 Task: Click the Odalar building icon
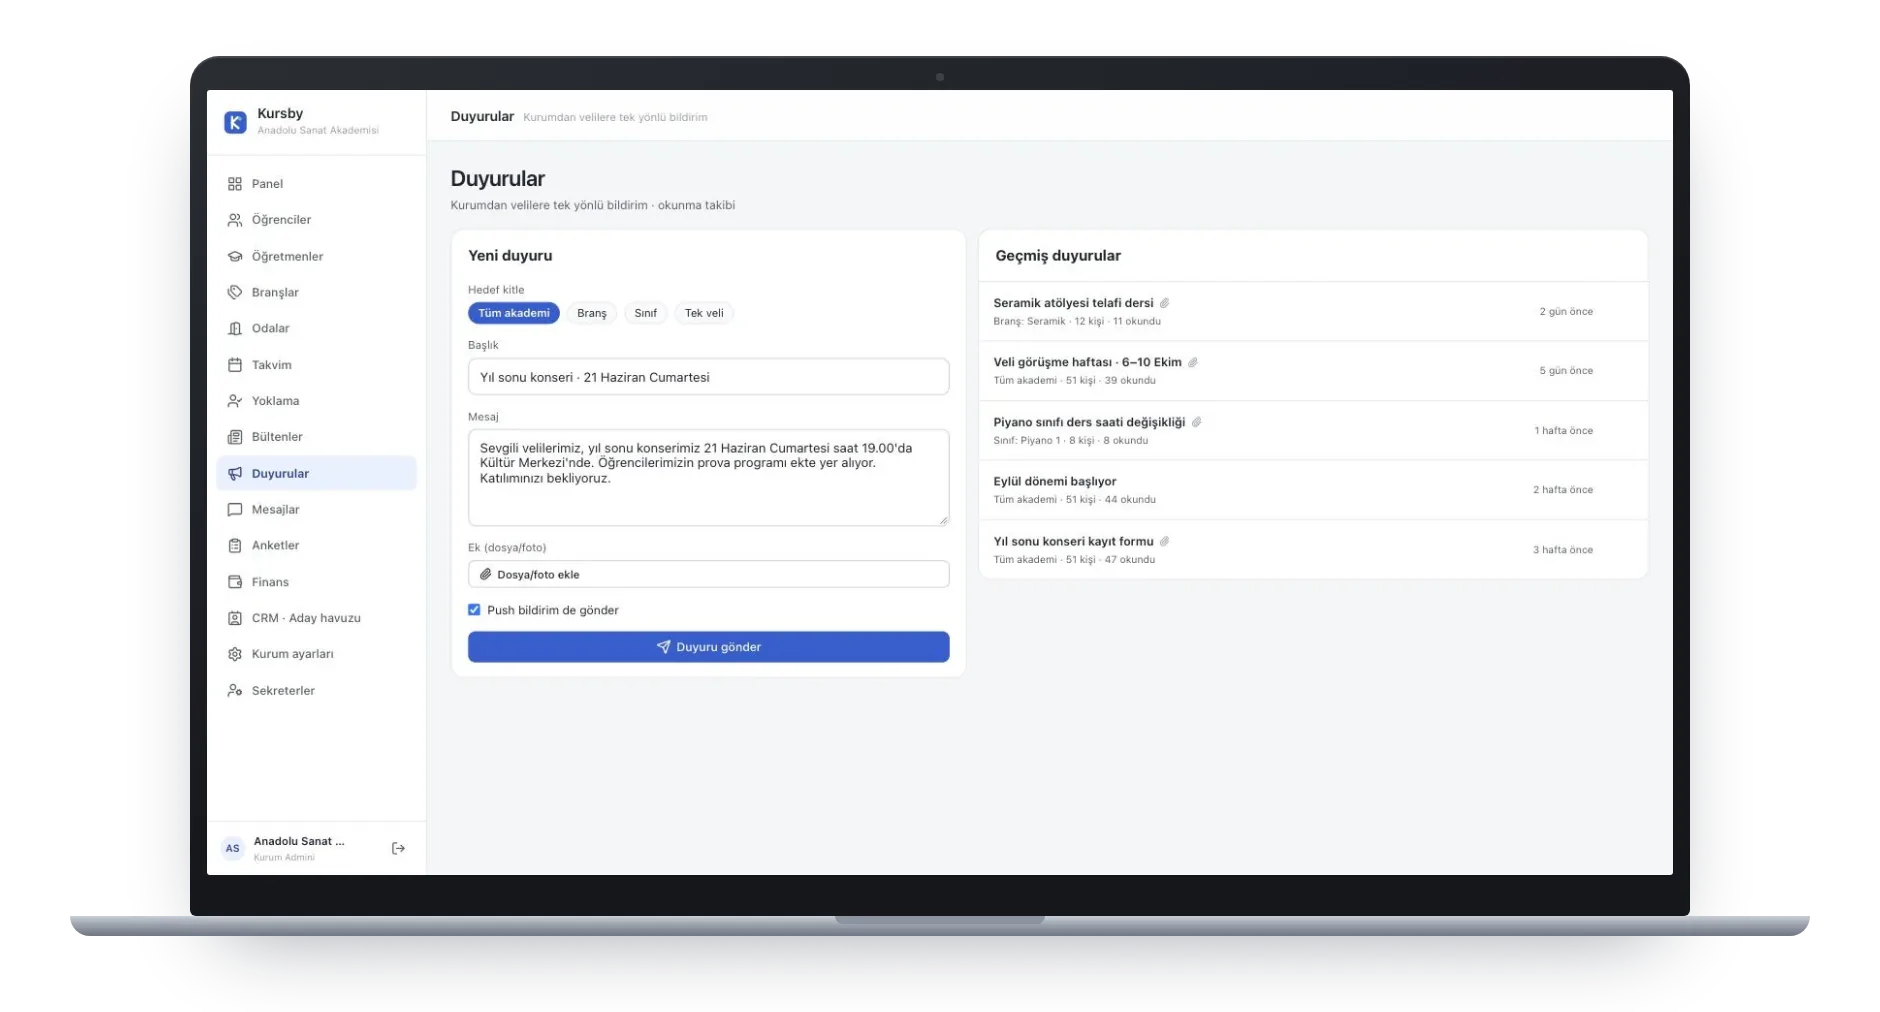pos(235,329)
